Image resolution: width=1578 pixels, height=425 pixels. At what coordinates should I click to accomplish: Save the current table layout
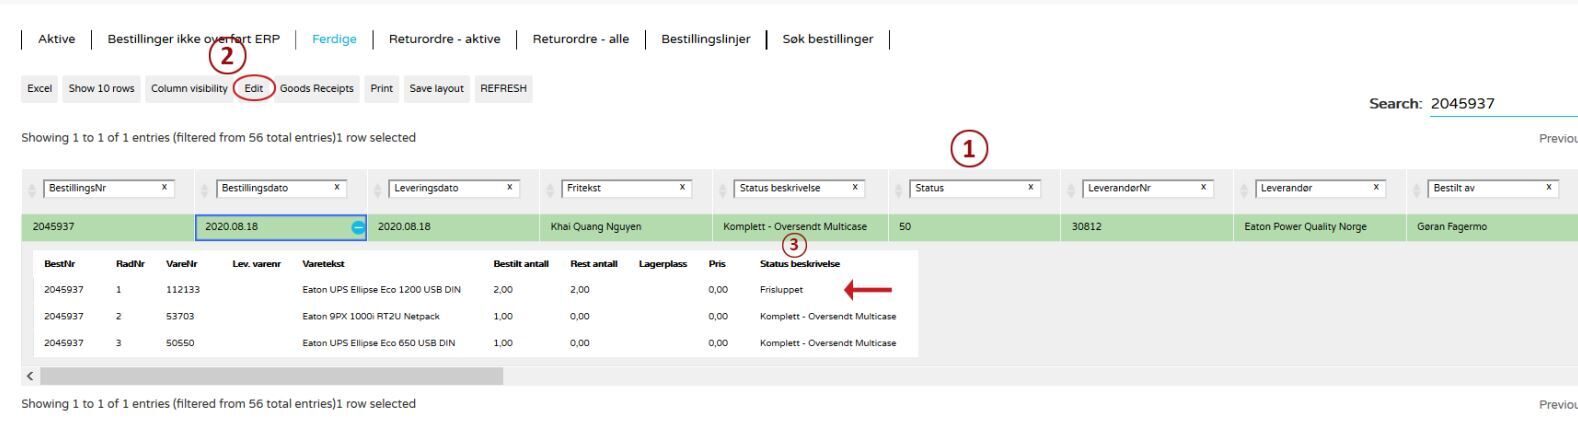pos(437,88)
